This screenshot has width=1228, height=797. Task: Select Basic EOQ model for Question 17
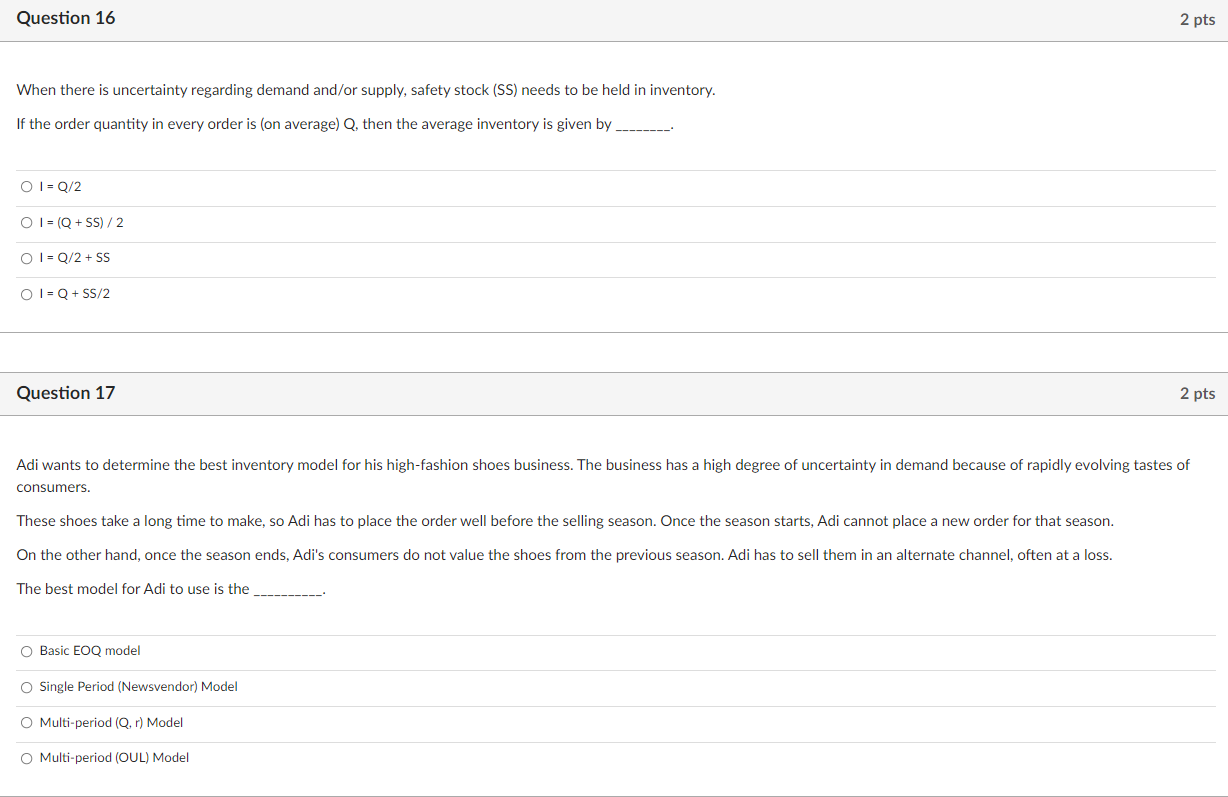click(x=26, y=650)
